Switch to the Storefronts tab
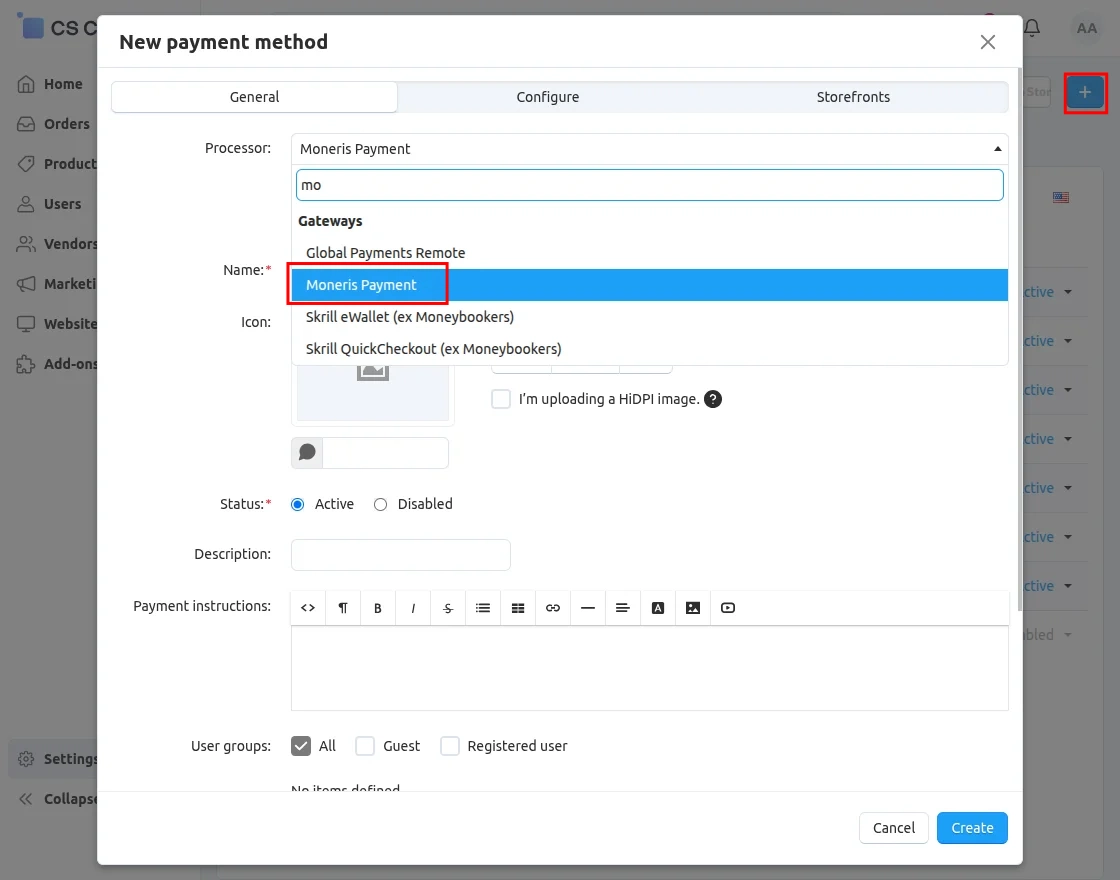This screenshot has width=1120, height=880. [x=853, y=97]
